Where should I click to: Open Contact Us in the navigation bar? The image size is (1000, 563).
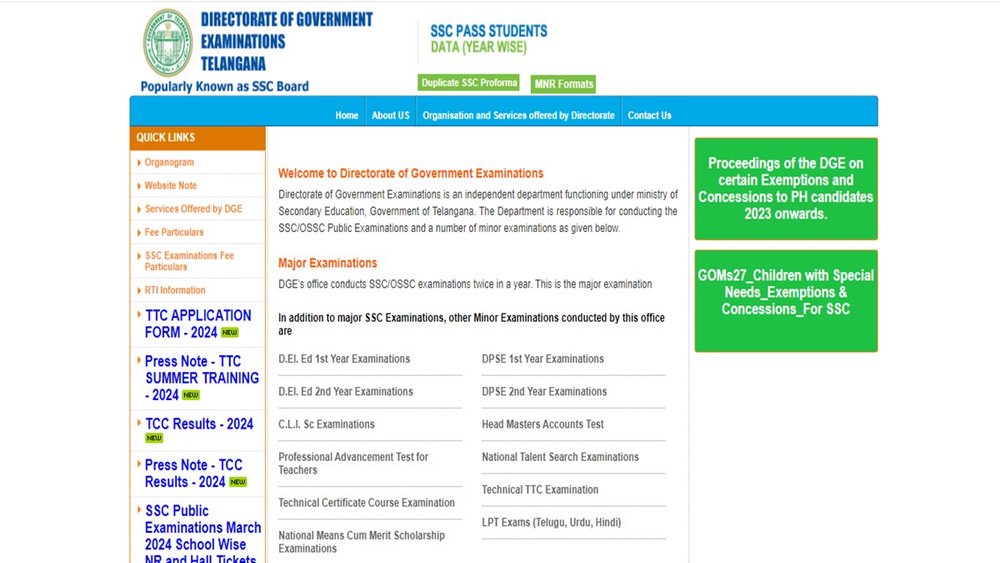coord(649,115)
